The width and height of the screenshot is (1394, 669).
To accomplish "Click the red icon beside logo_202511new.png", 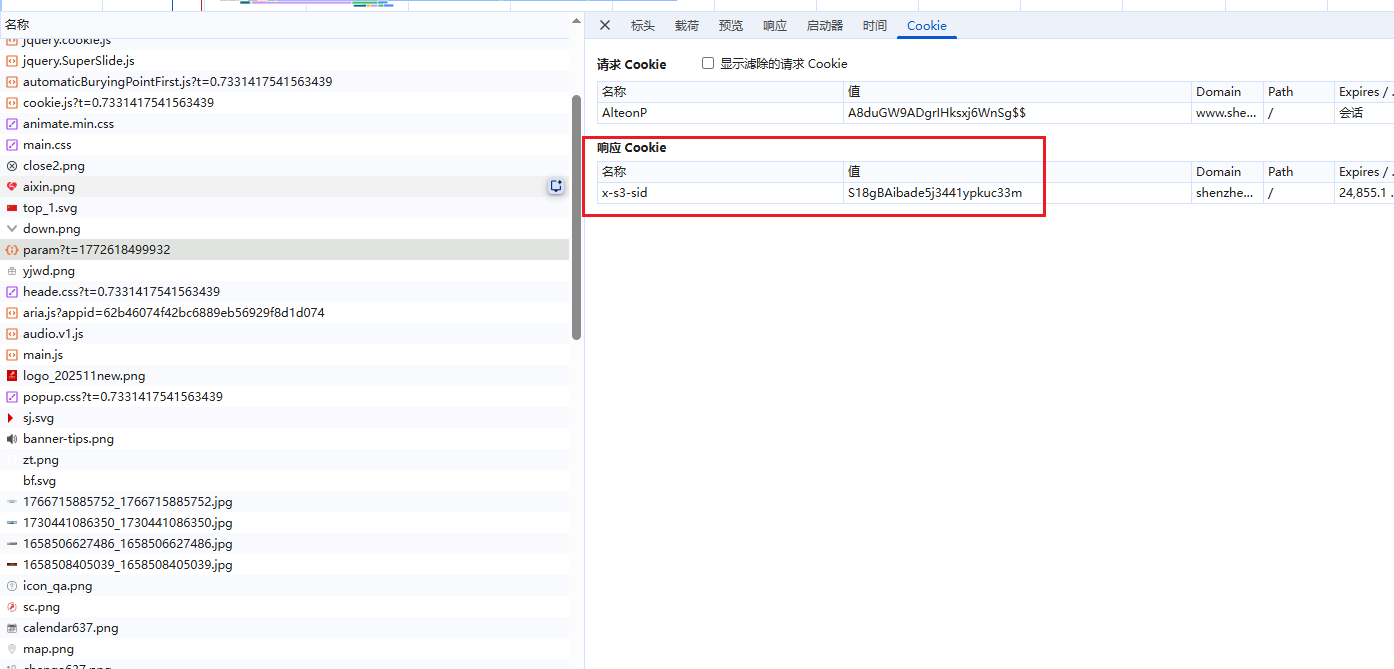I will click(12, 376).
